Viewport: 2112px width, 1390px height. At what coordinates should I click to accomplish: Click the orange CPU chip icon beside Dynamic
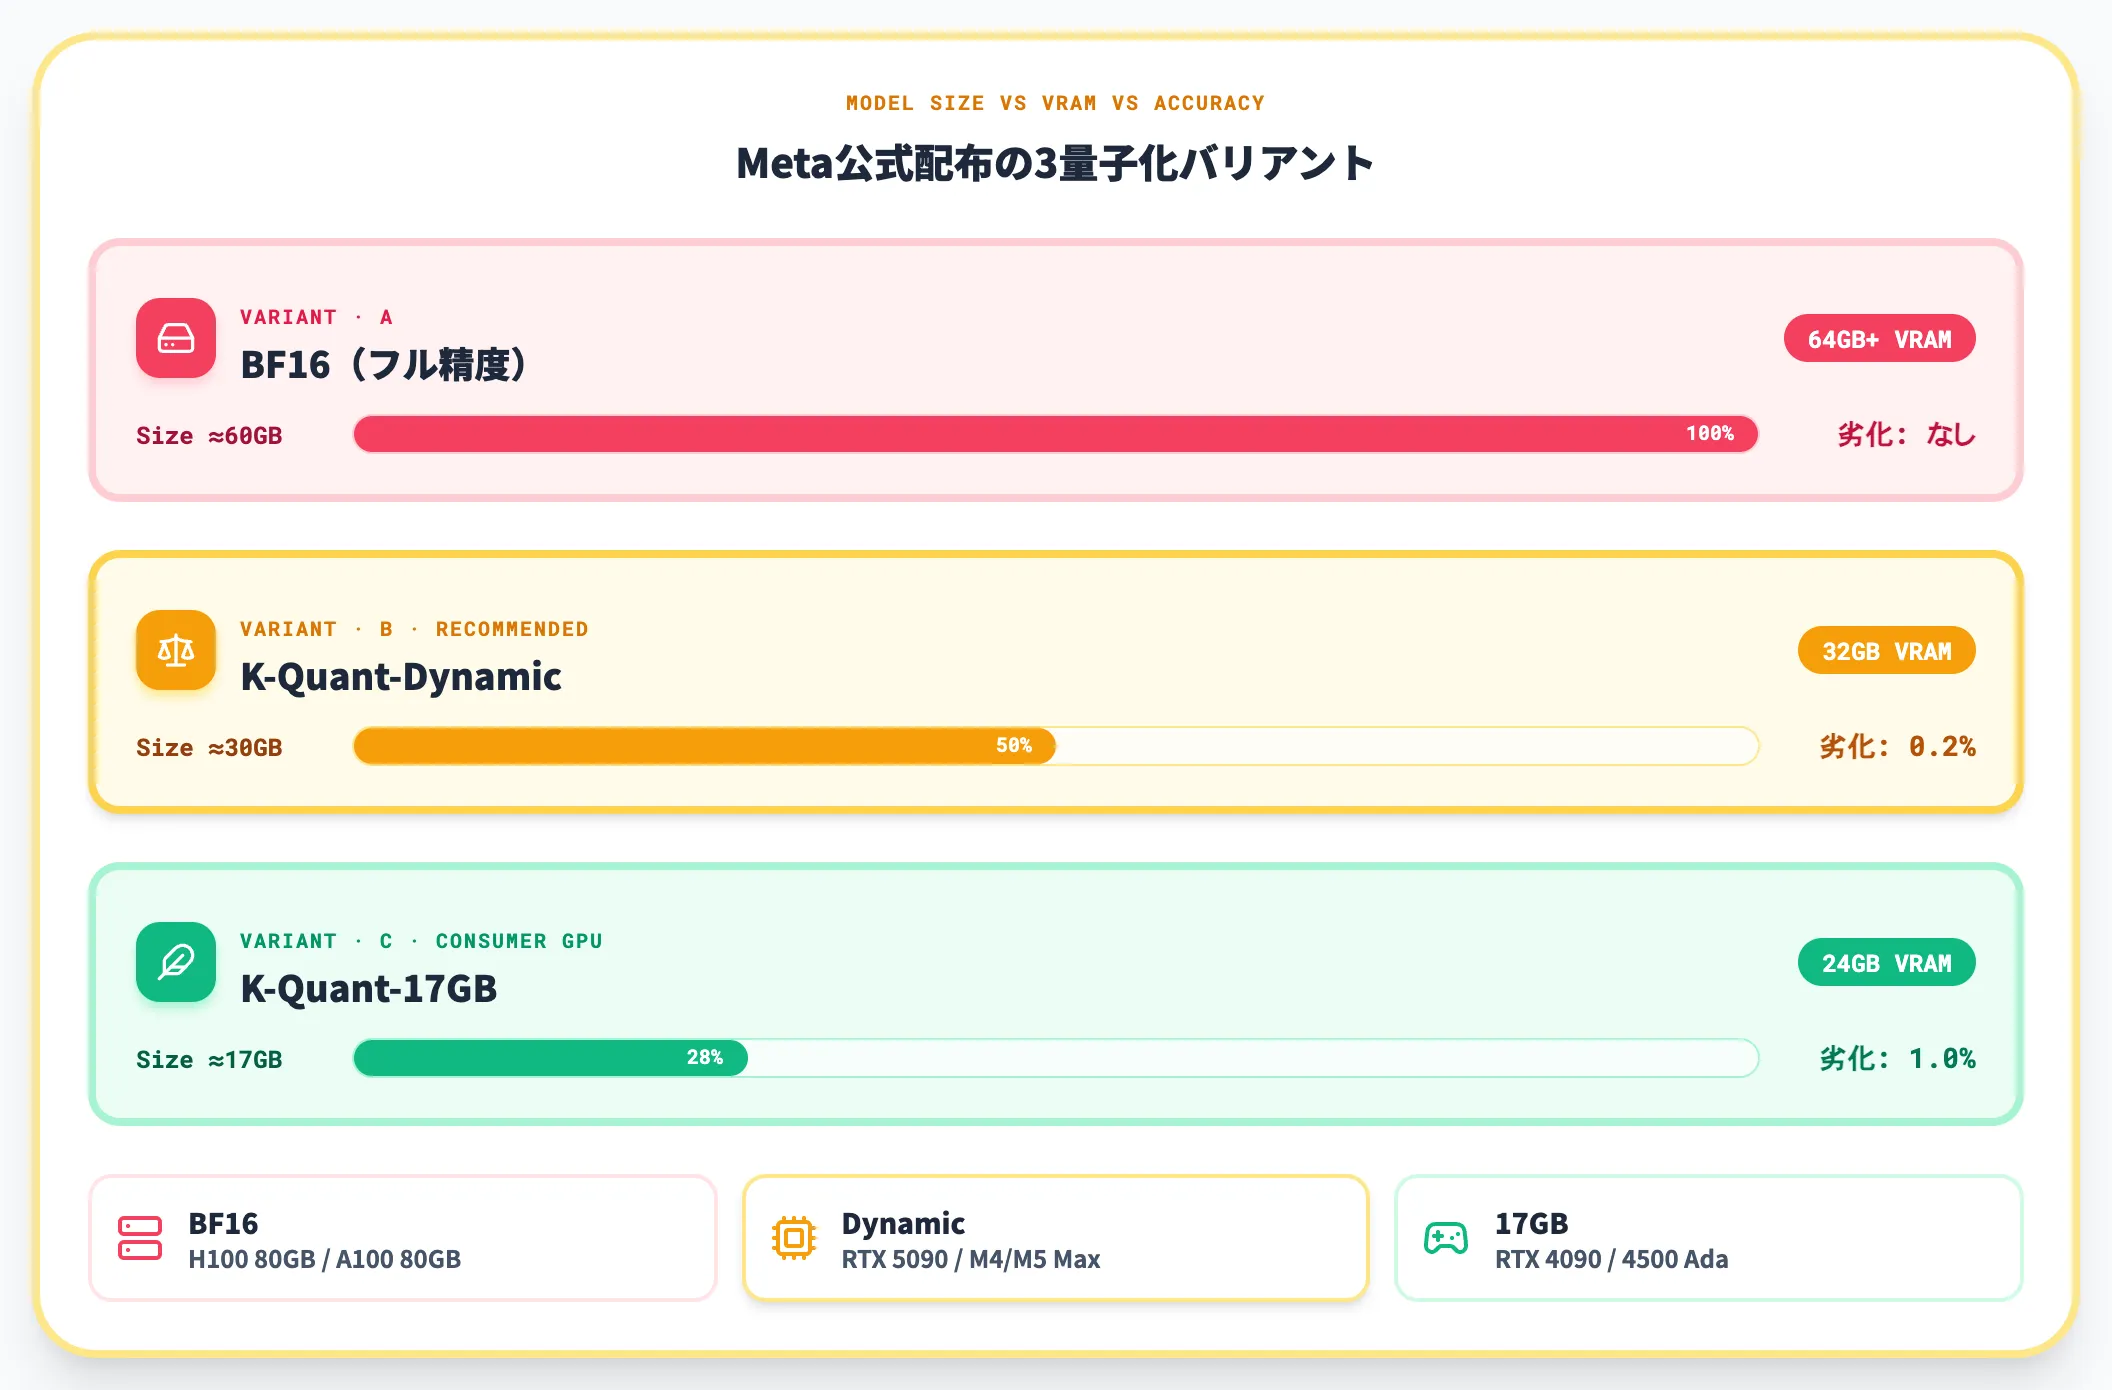click(x=794, y=1238)
